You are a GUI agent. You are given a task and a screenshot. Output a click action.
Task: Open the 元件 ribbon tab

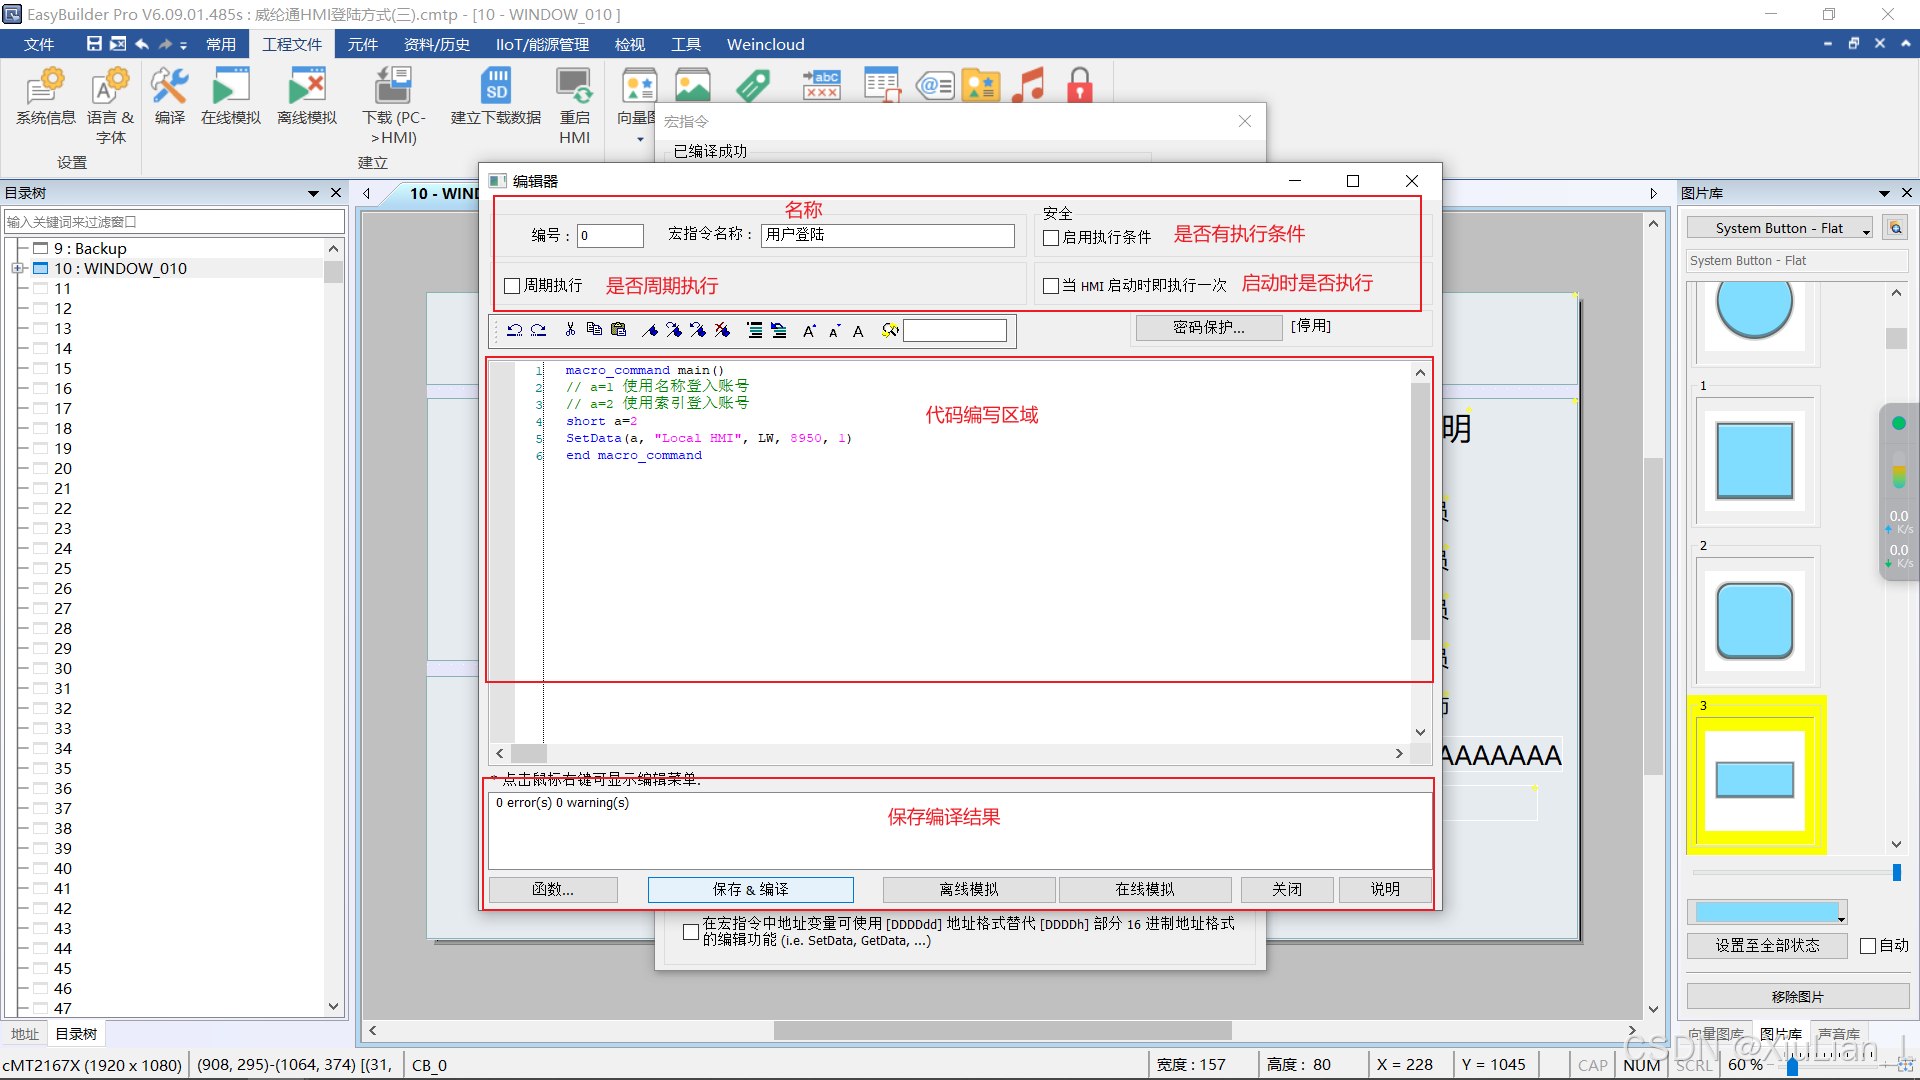tap(362, 44)
